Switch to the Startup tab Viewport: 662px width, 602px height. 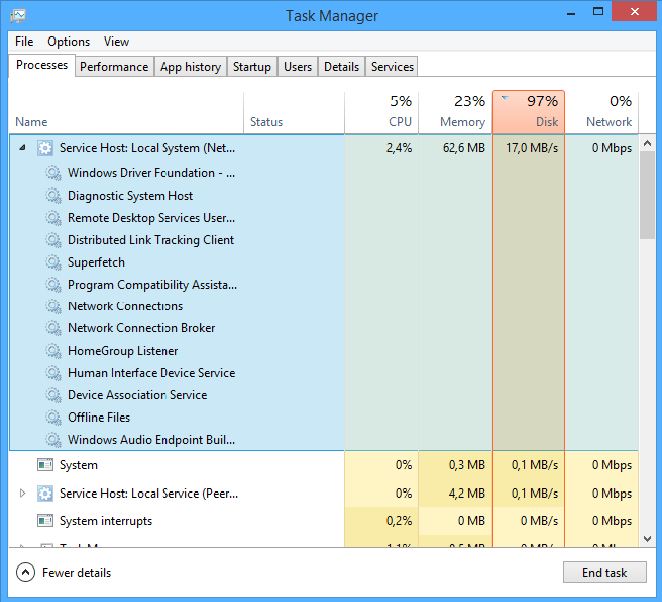[x=252, y=67]
